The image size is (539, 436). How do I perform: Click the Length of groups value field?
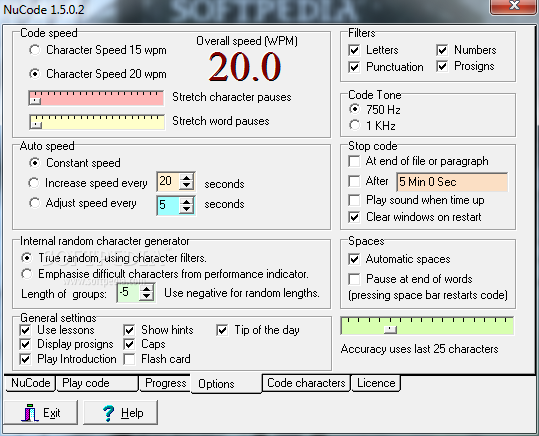(129, 293)
